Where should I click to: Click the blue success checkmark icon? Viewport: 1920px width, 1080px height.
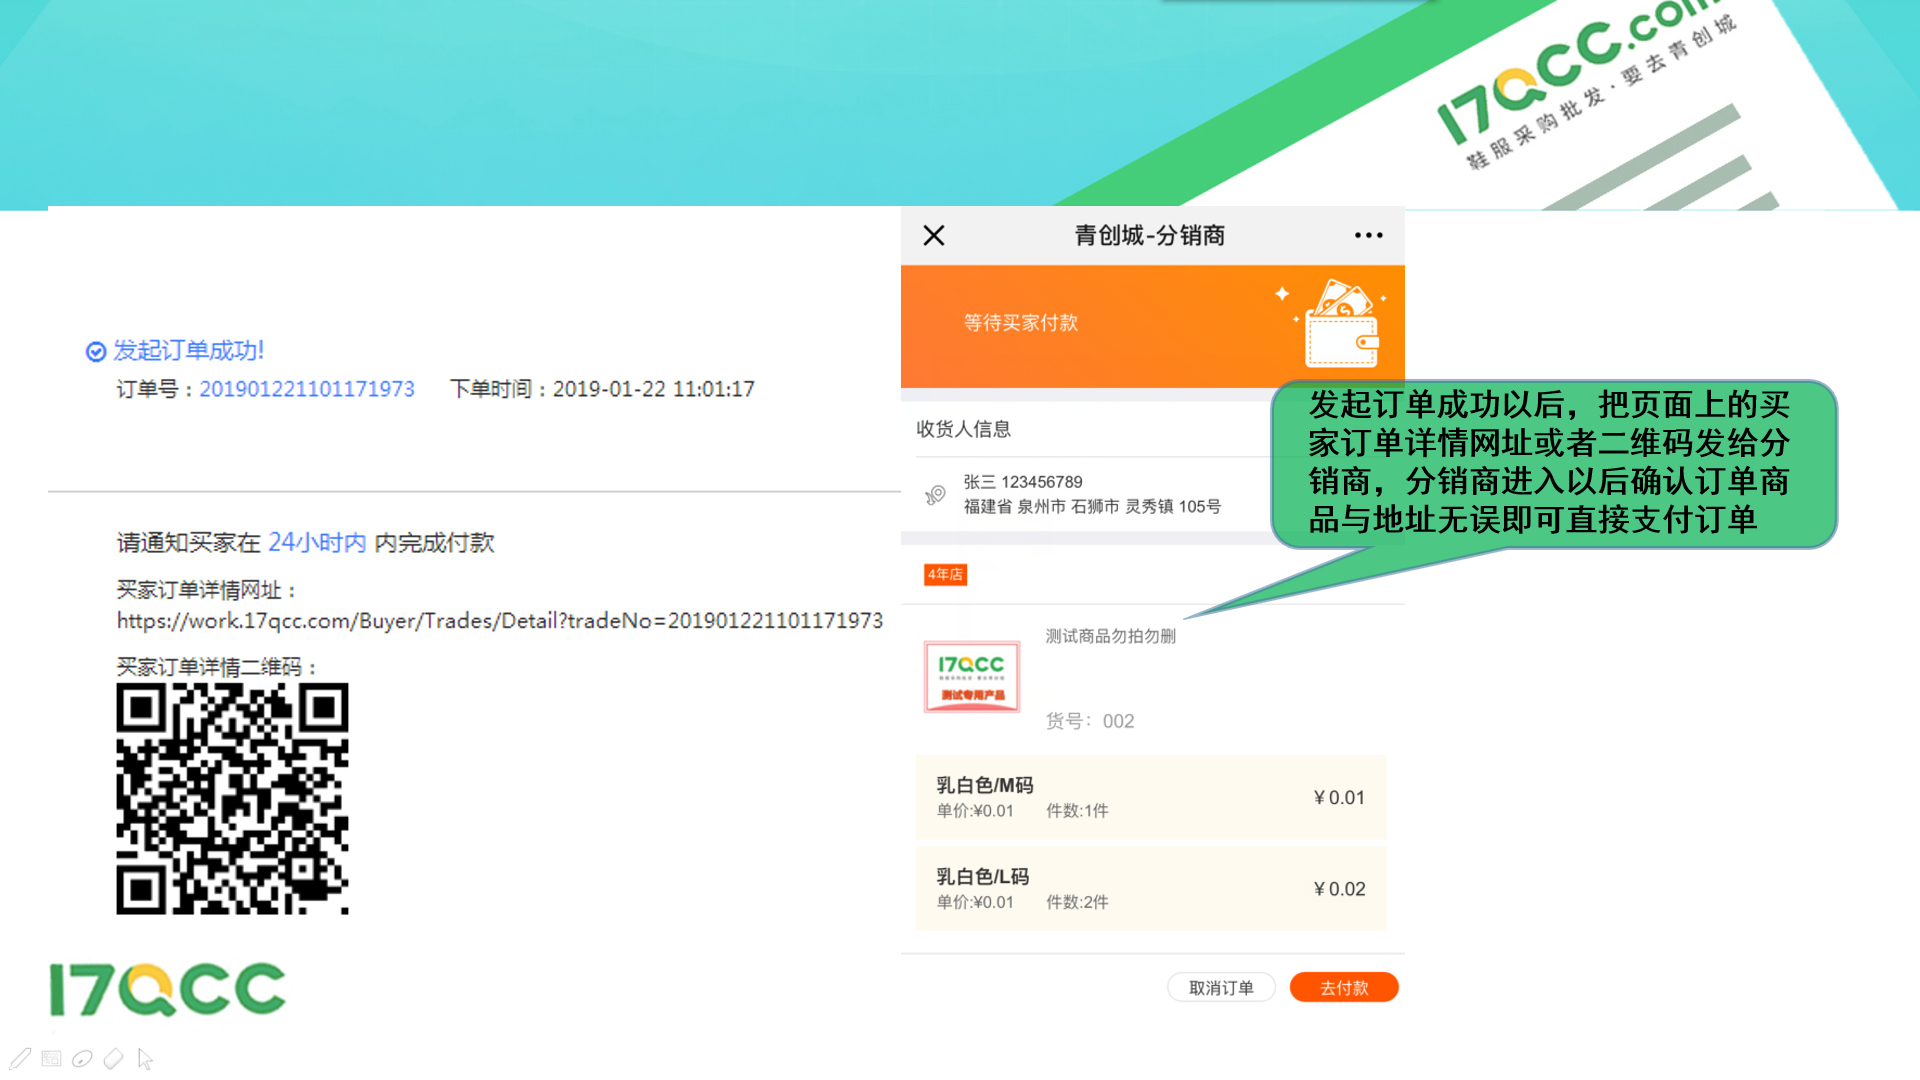[96, 351]
